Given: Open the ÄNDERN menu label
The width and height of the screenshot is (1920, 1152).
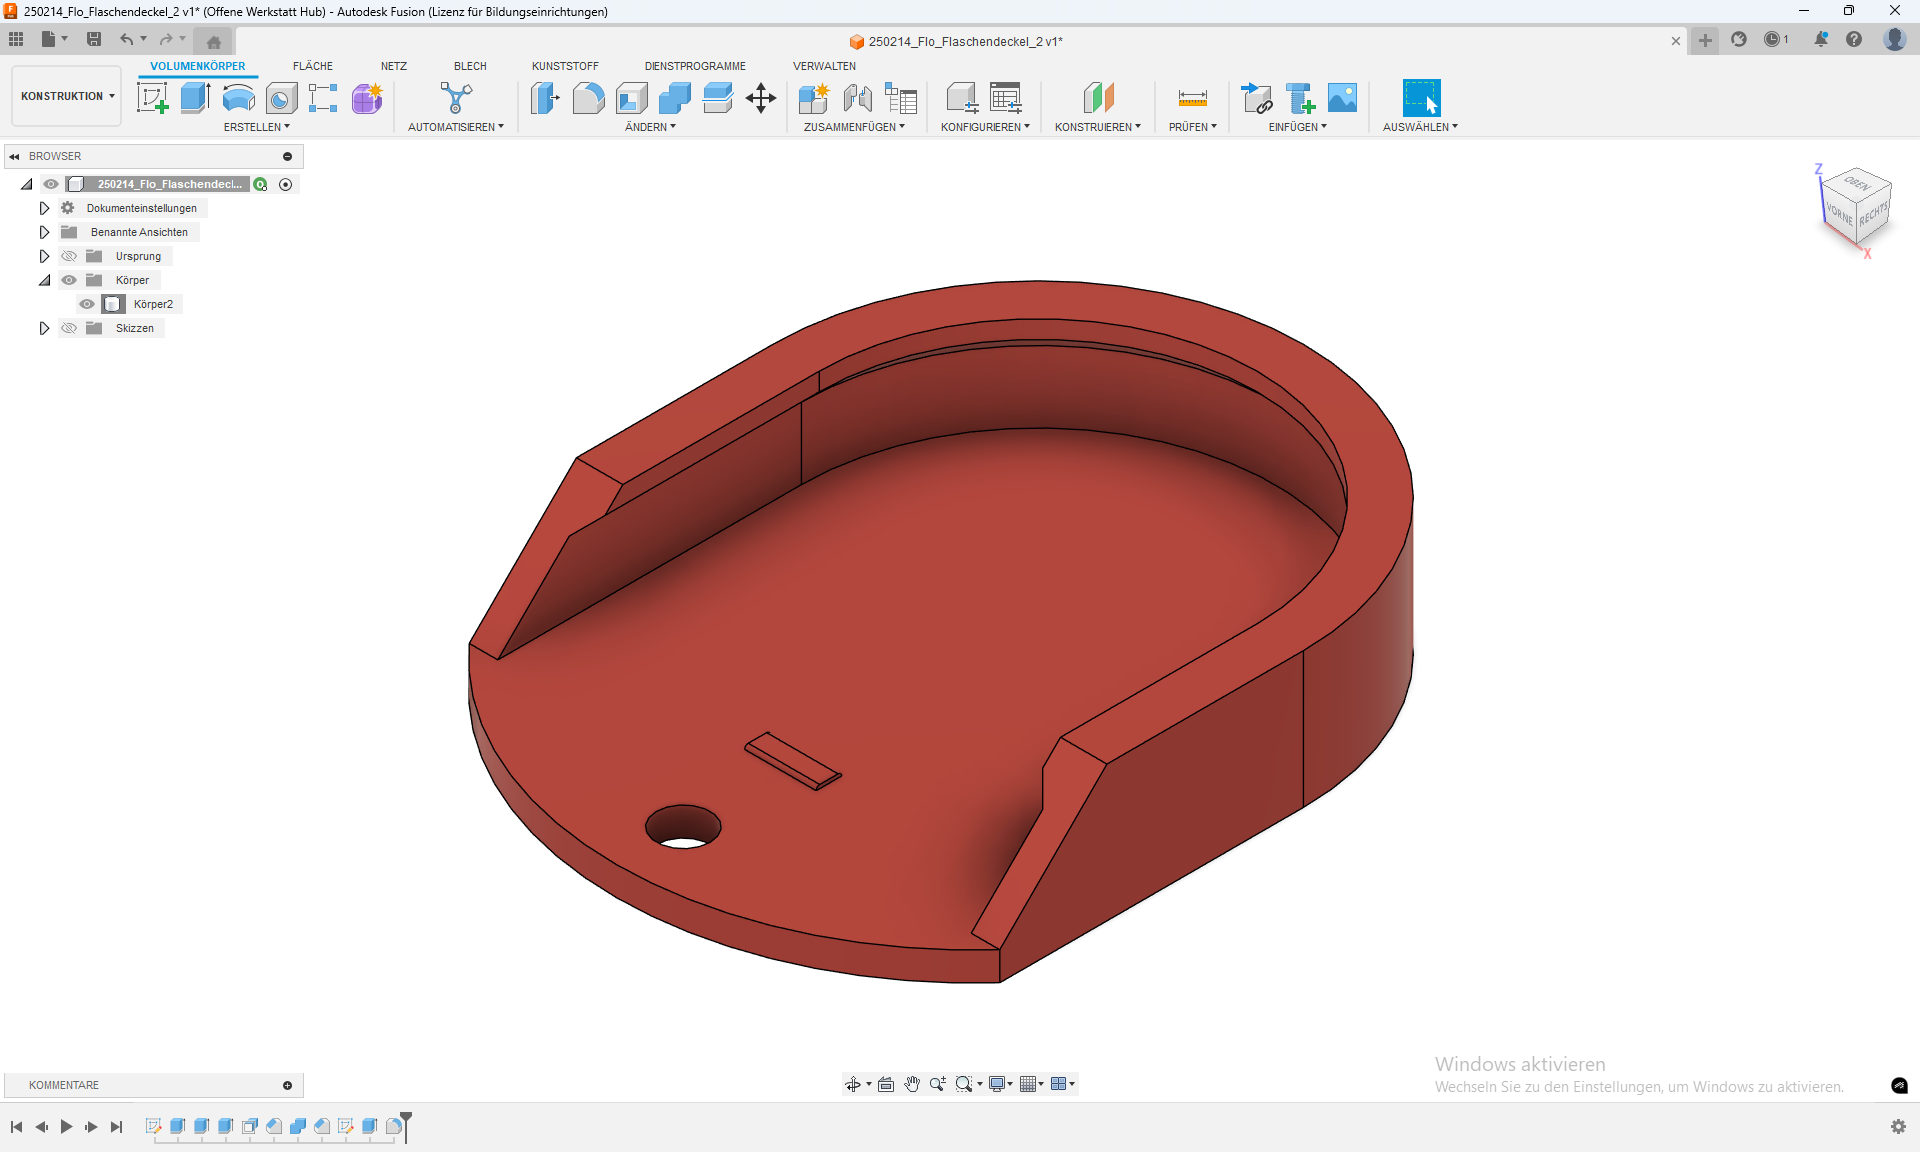Looking at the screenshot, I should (650, 127).
